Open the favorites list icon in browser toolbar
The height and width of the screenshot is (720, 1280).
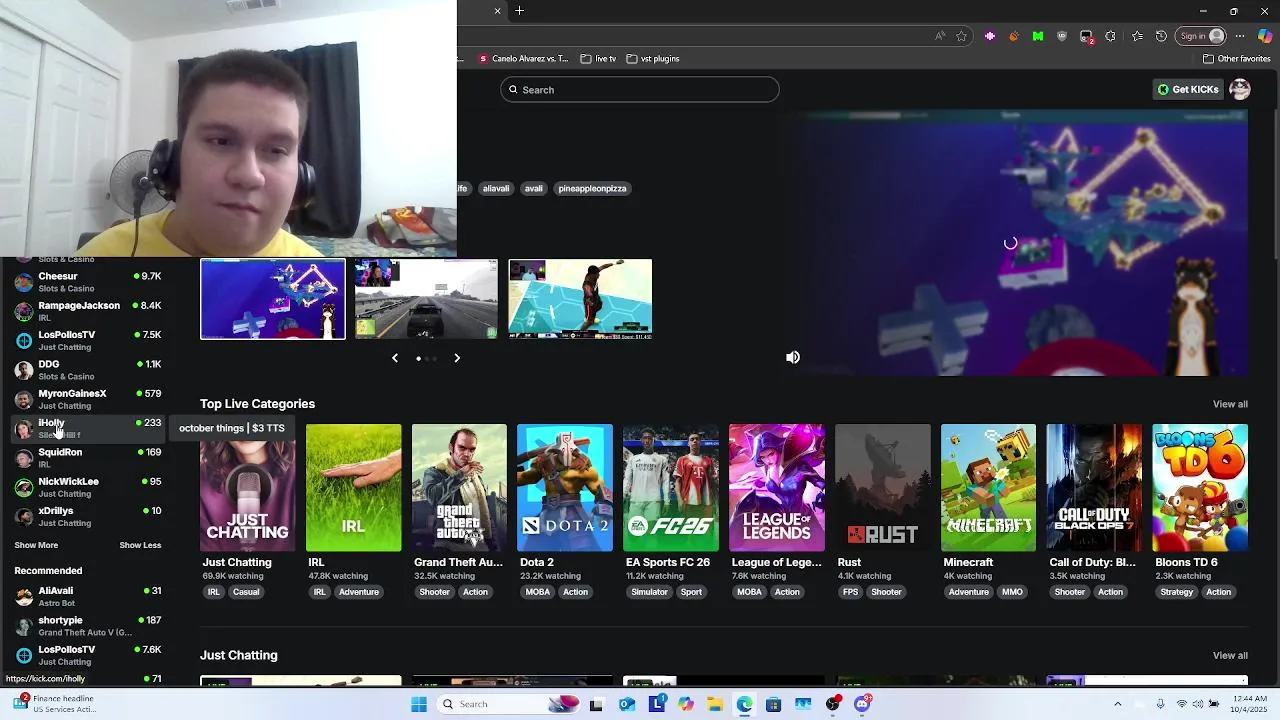1137,36
